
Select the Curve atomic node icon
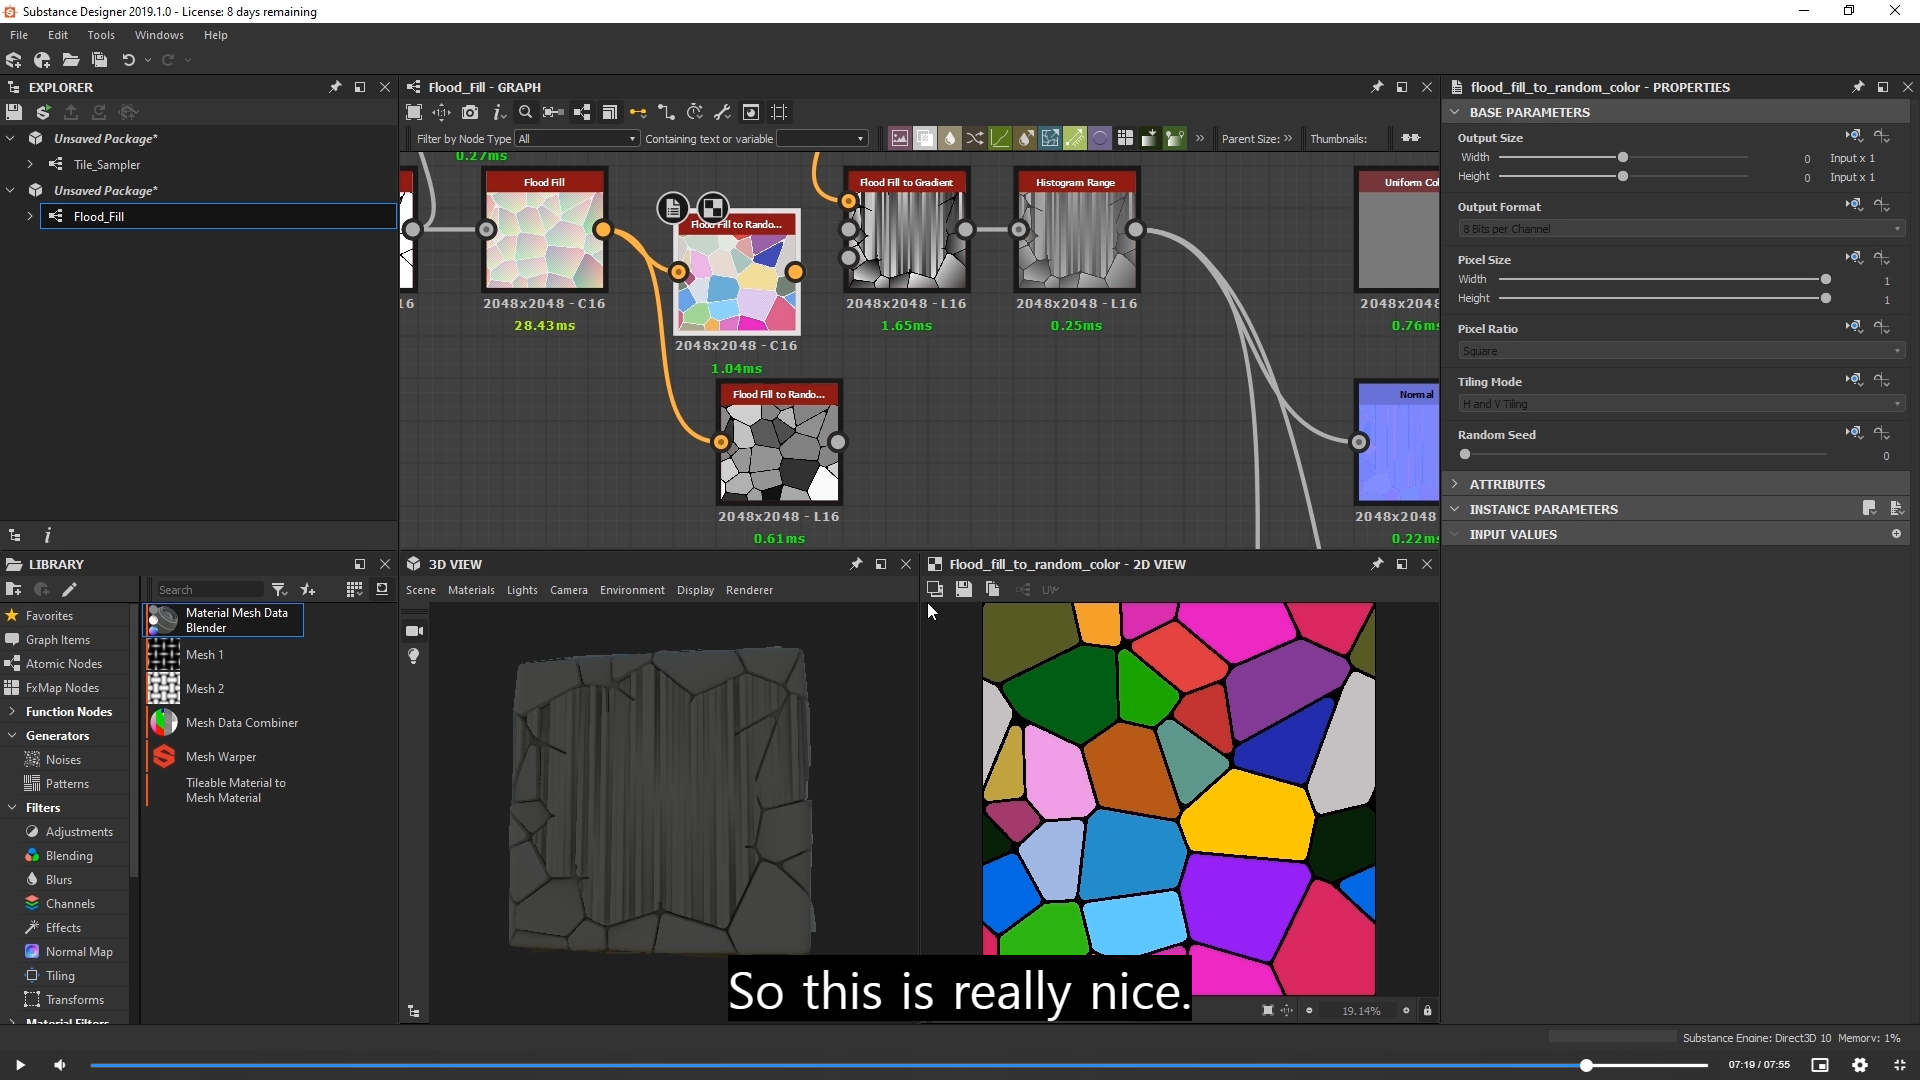point(1000,138)
